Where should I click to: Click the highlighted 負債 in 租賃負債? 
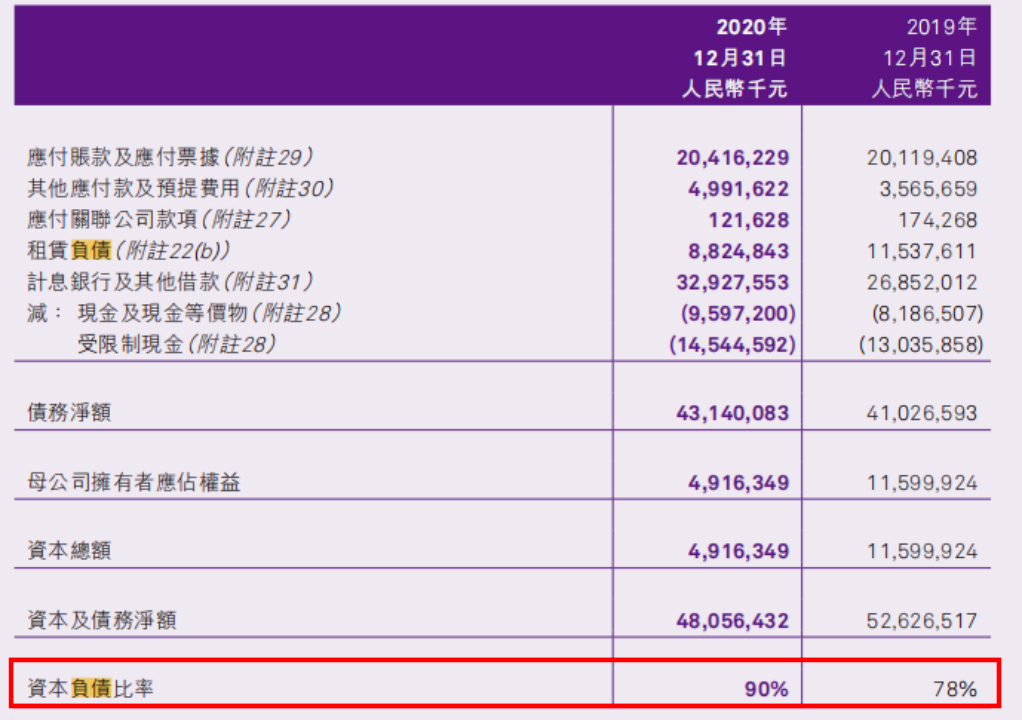click(91, 251)
